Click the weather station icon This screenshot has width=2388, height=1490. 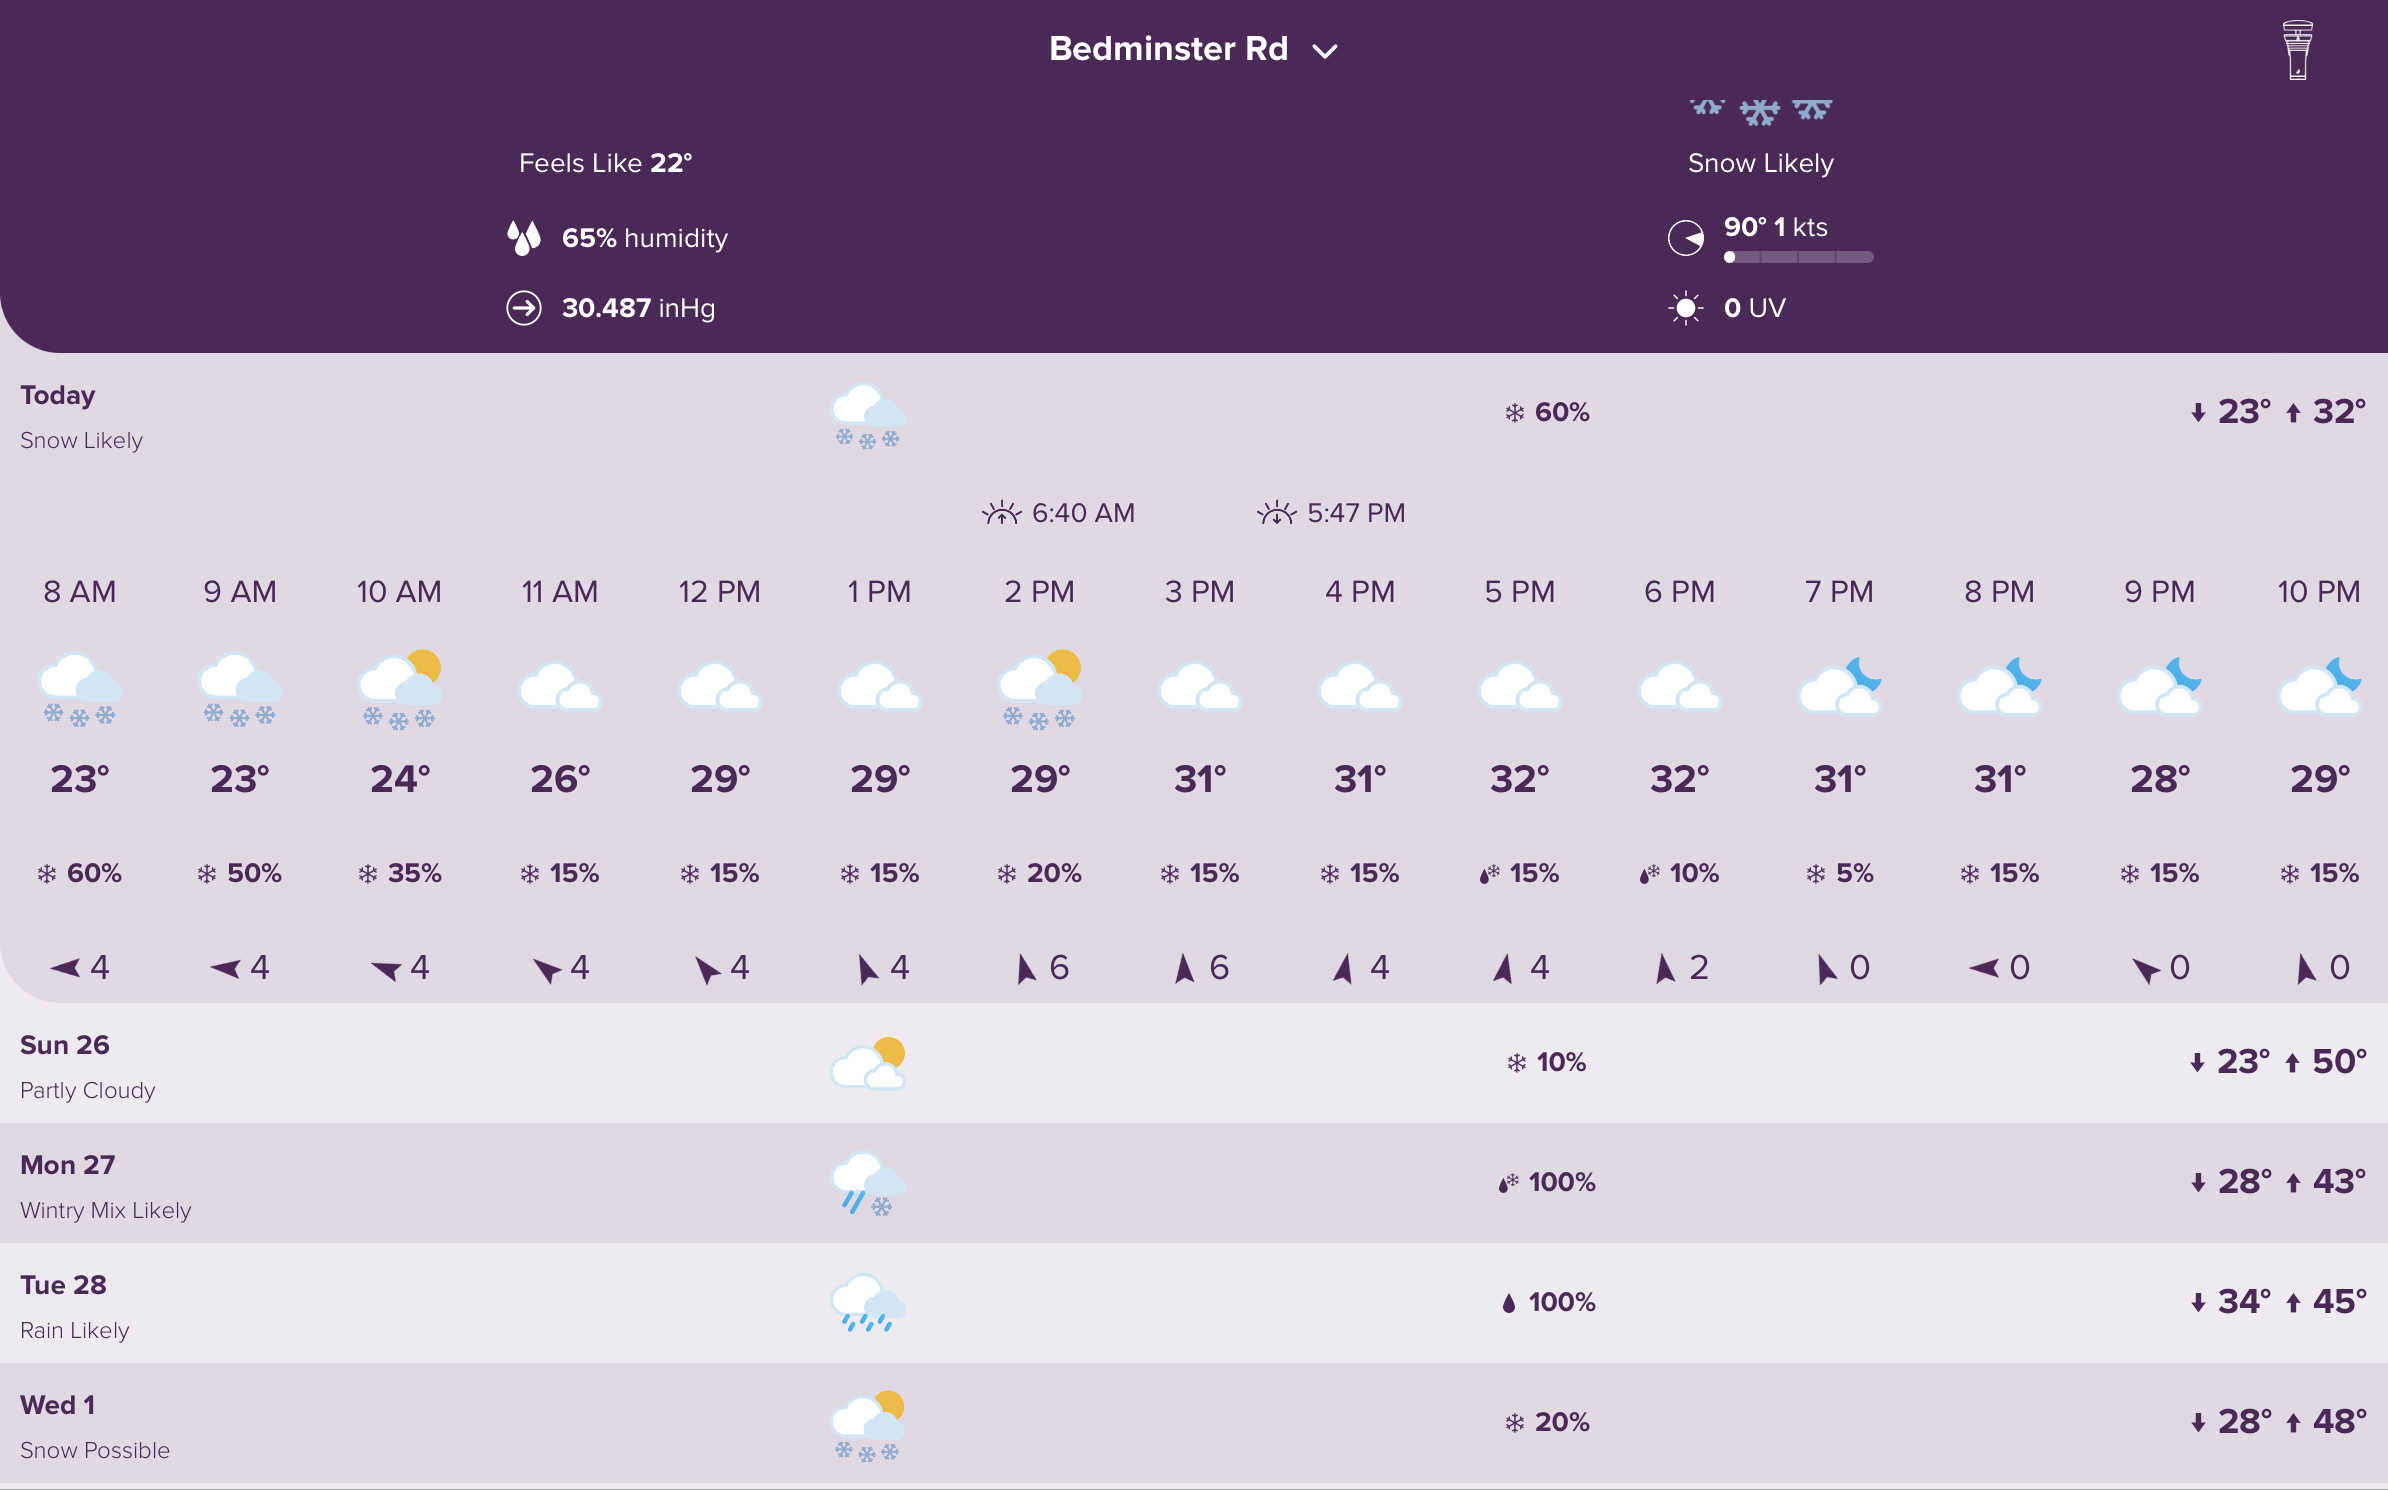(2297, 50)
